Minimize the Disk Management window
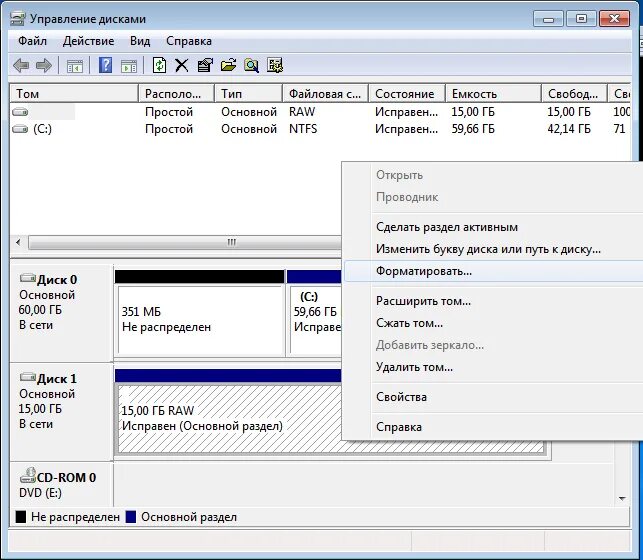The height and width of the screenshot is (560, 643). pos(549,19)
